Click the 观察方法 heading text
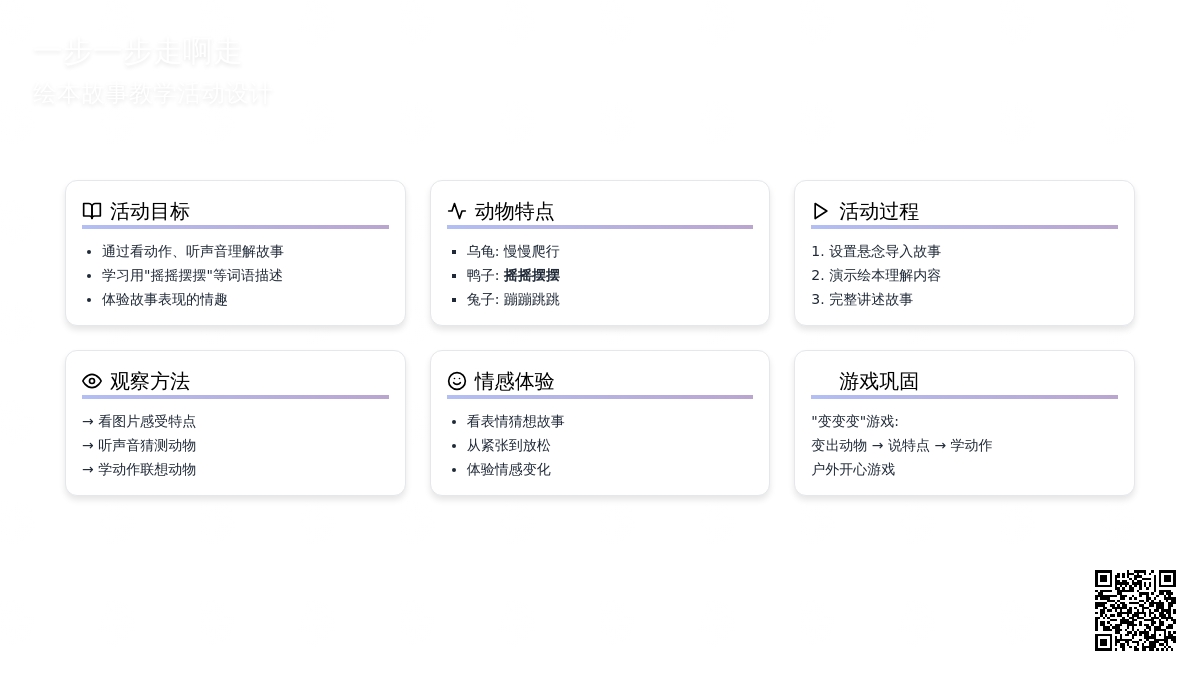Image resolution: width=1200 pixels, height=675 pixels. pos(149,381)
